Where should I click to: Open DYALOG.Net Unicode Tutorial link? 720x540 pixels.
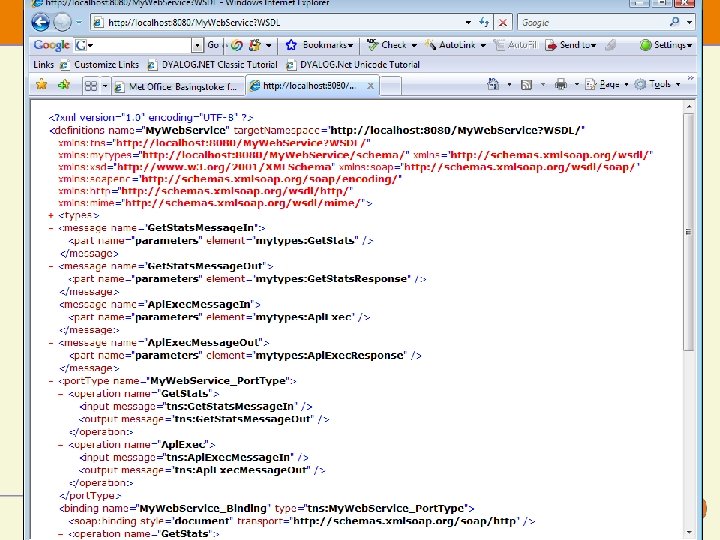pos(353,65)
